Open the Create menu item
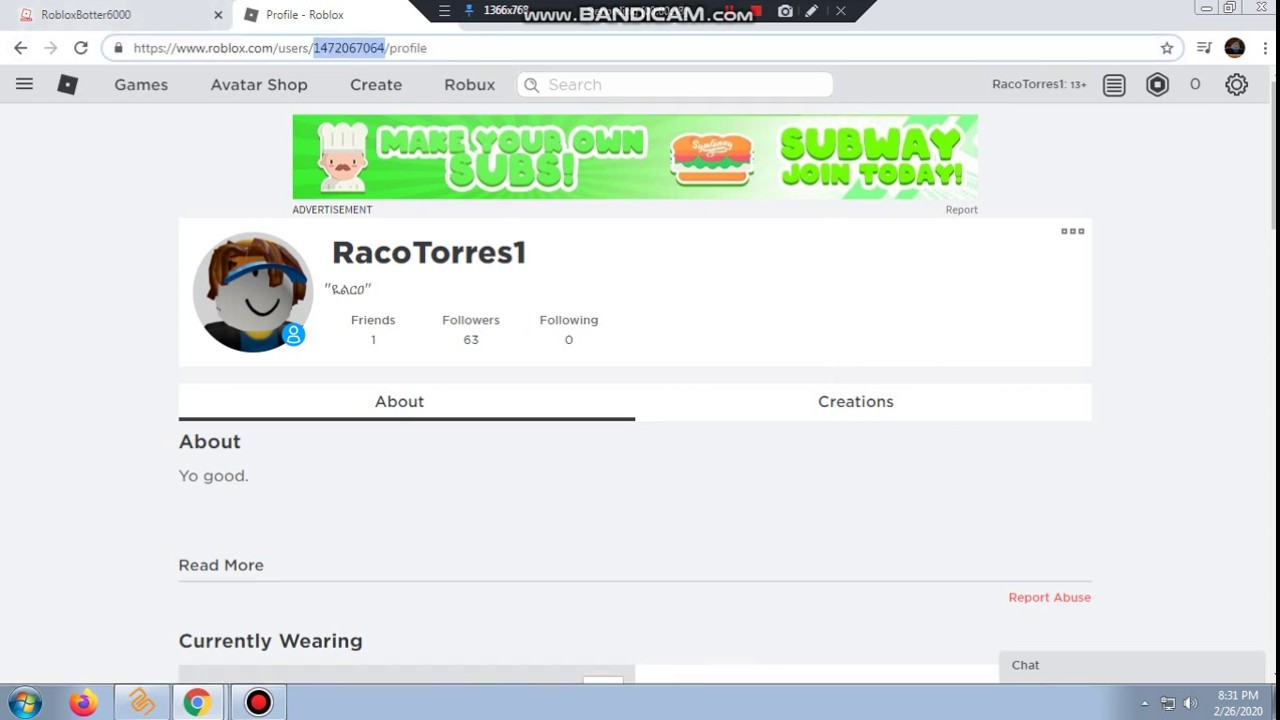This screenshot has height=720, width=1280. click(x=376, y=85)
